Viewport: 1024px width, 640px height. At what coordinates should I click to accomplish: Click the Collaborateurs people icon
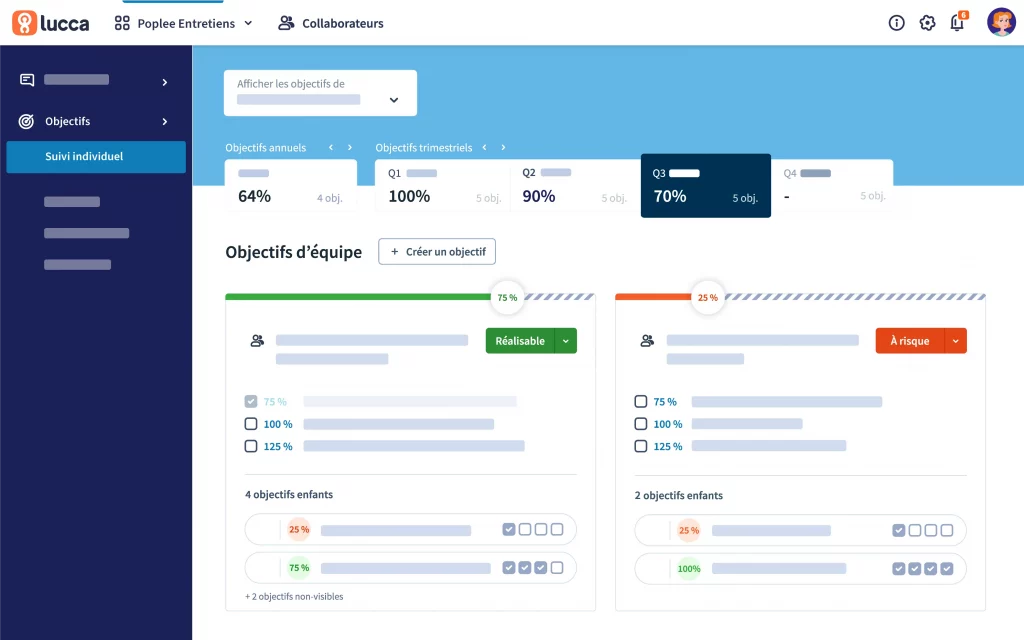click(x=286, y=24)
